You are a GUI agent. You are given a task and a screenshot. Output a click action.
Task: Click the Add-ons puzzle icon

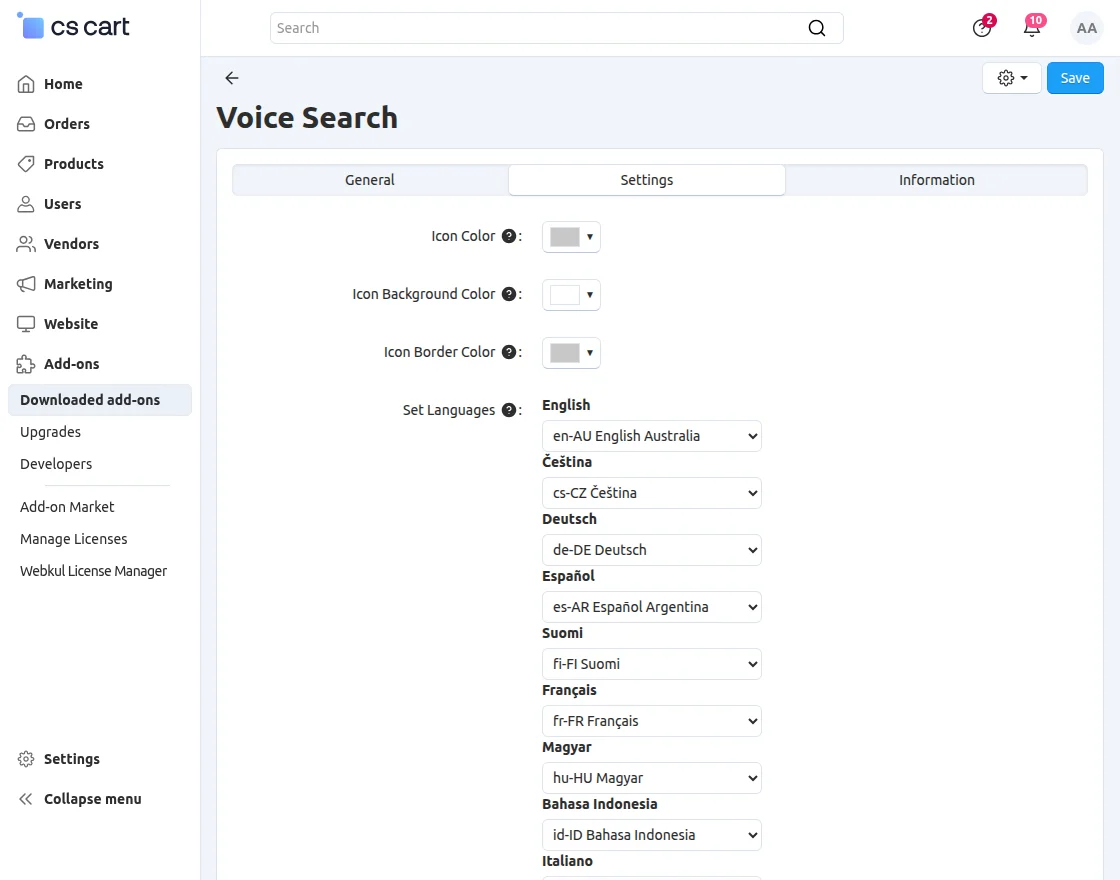[x=26, y=364]
